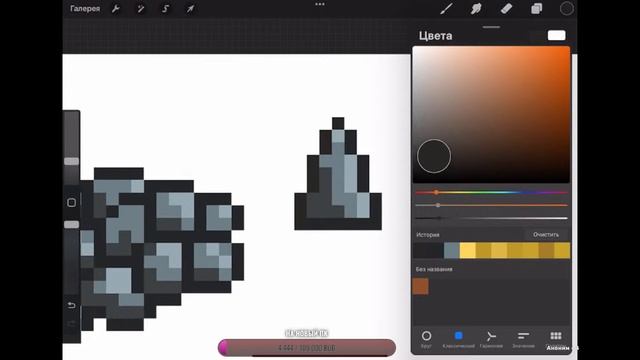This screenshot has height=360, width=640.
Task: Open Adjustments magic wand menu
Action: click(x=140, y=9)
